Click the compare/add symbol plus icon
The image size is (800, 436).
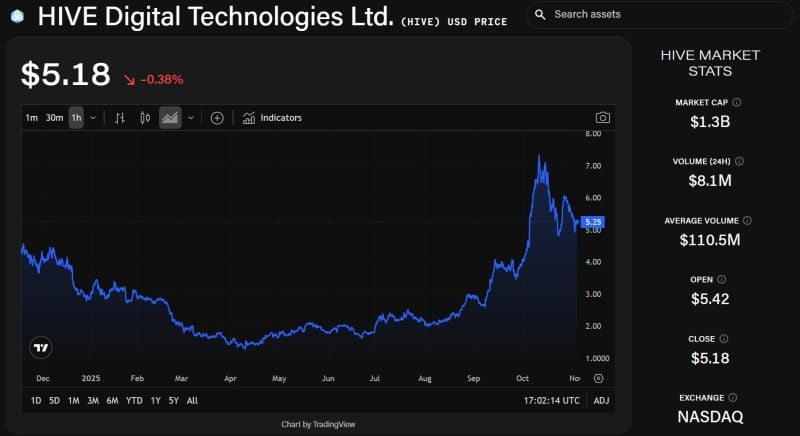[x=217, y=118]
